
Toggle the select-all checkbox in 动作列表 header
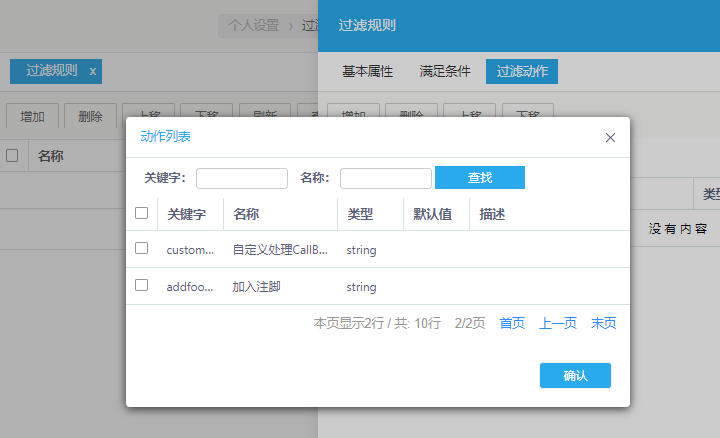click(141, 213)
